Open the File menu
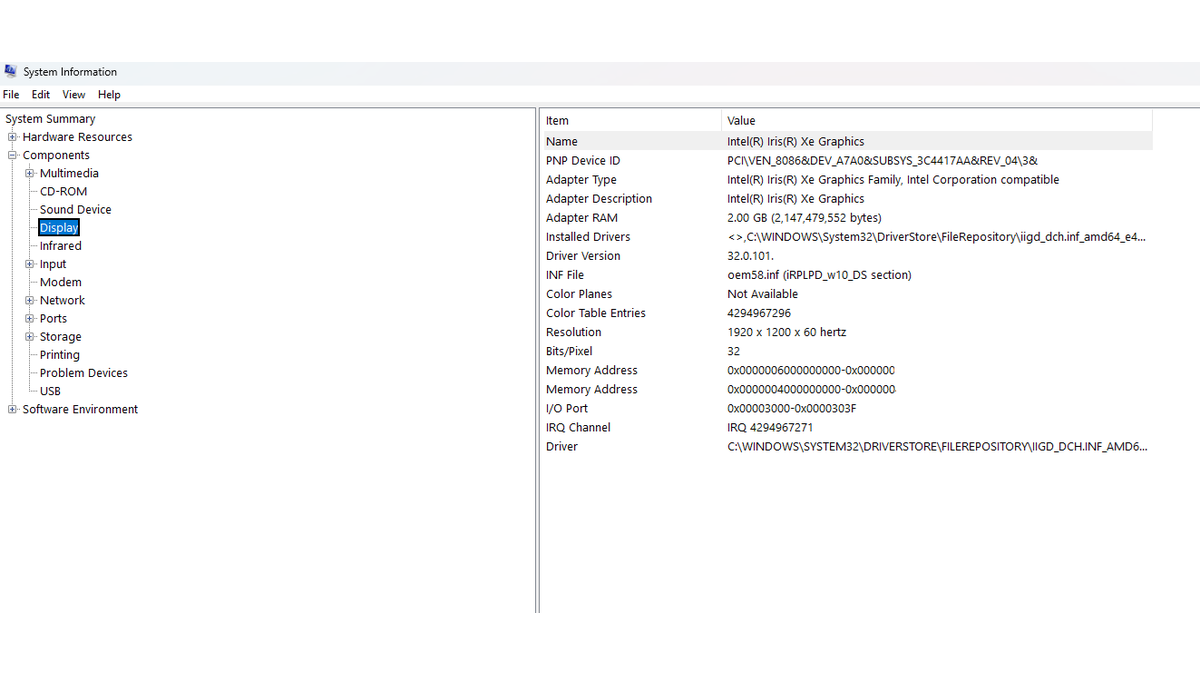Screen dimensions: 1200x675 tap(11, 95)
